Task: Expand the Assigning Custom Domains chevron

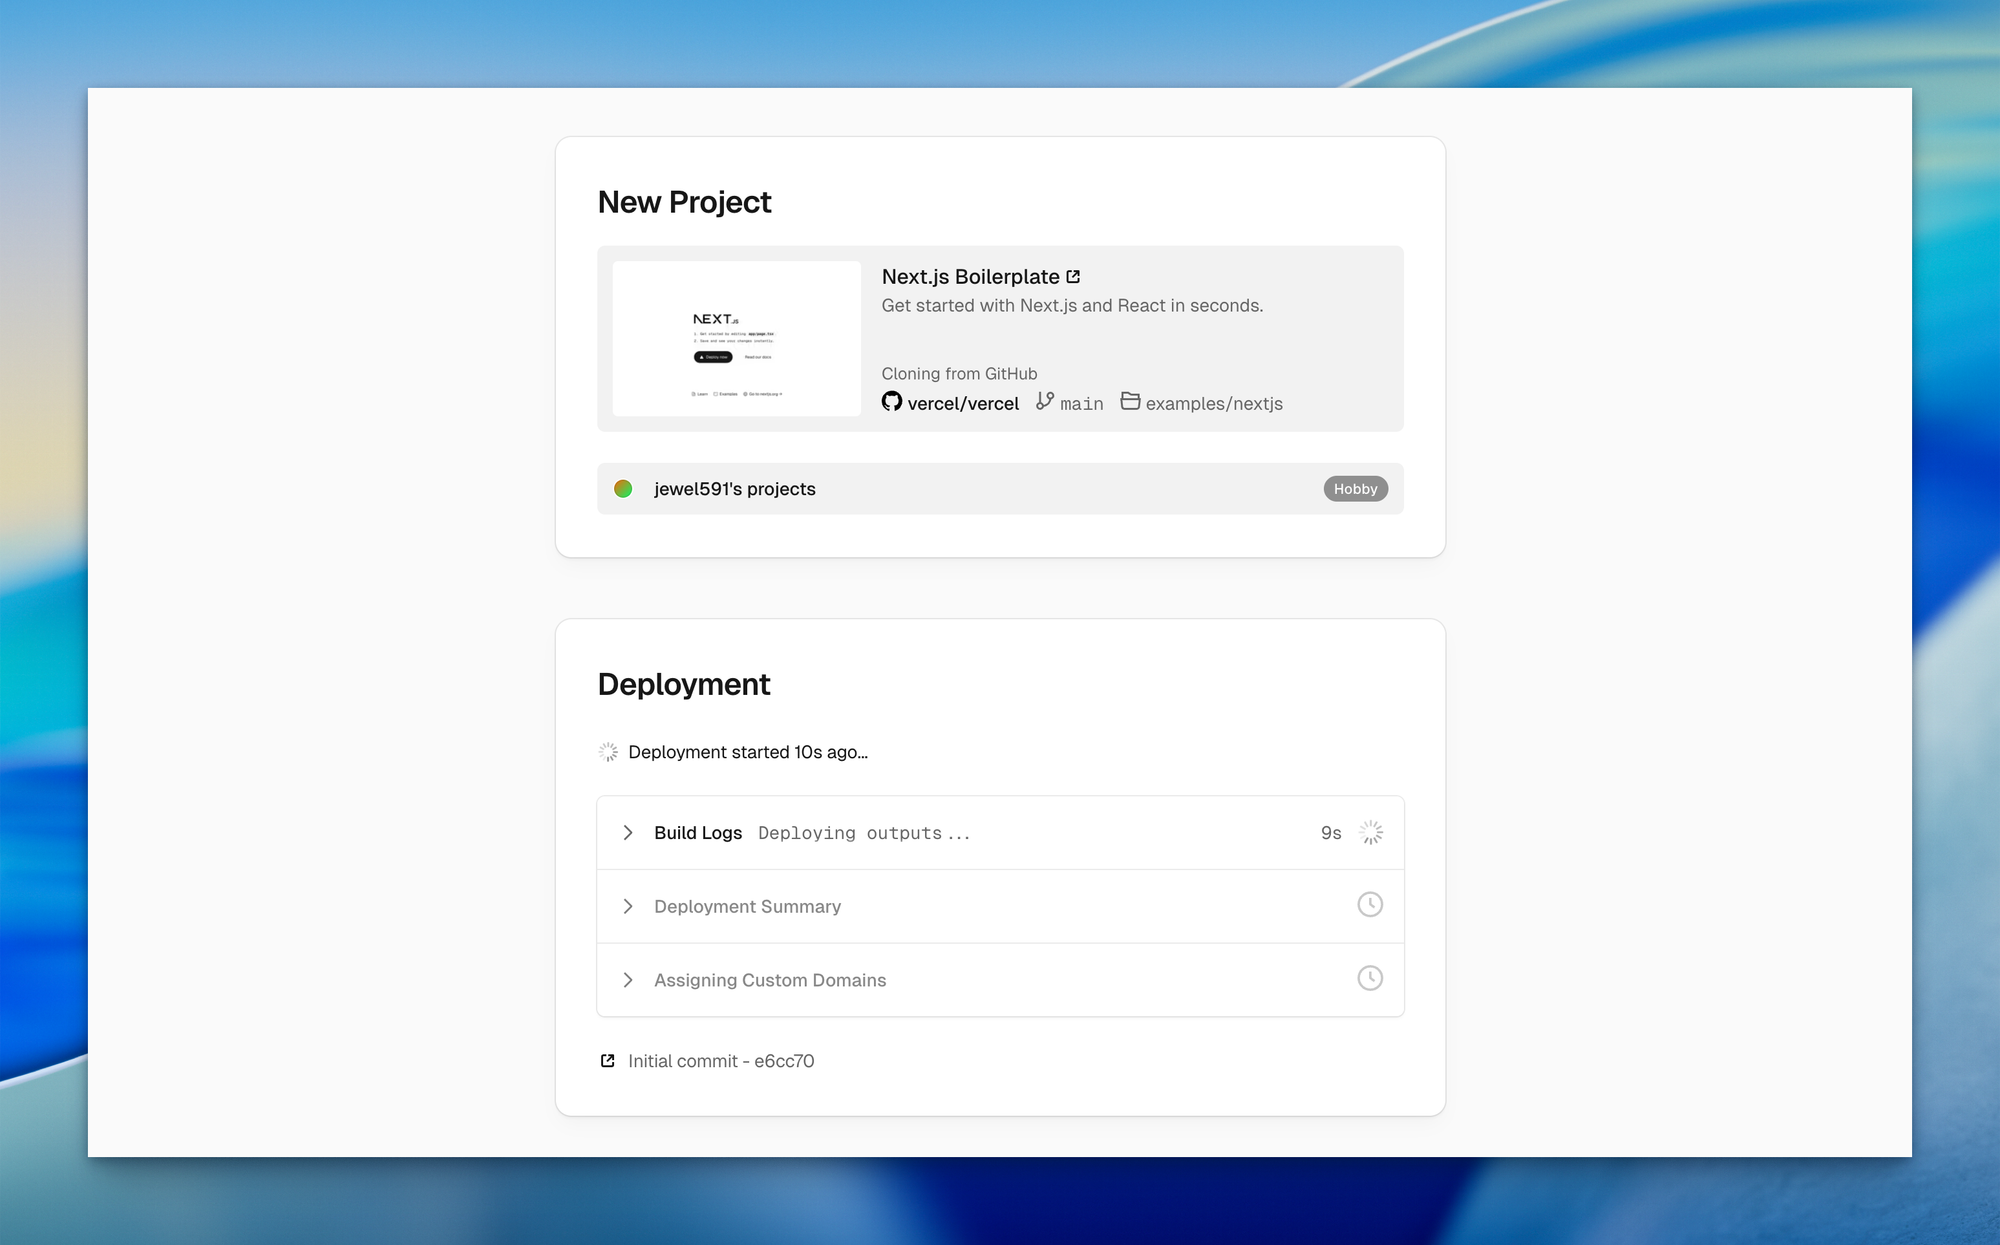Action: 628,980
